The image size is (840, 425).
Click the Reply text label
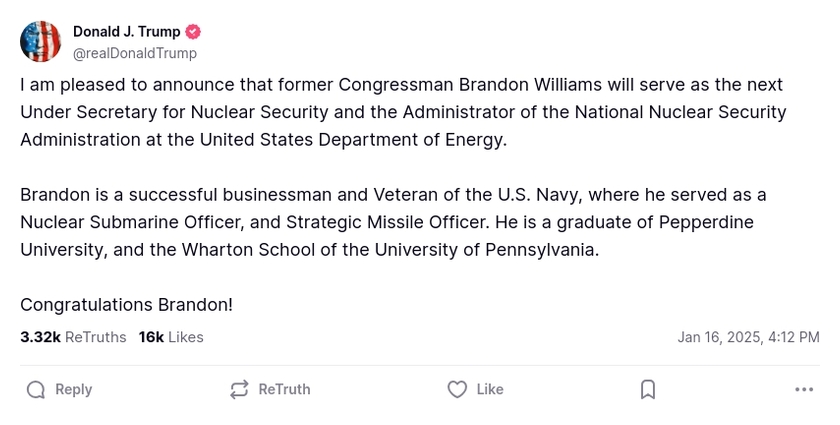coord(73,389)
